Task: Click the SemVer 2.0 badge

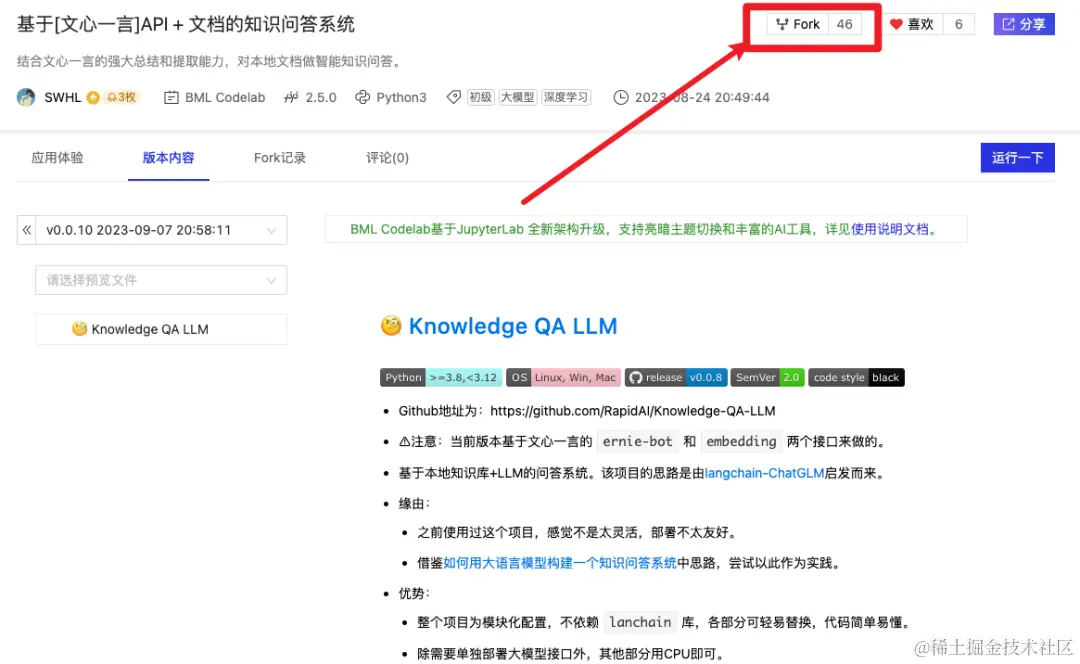Action: click(767, 377)
